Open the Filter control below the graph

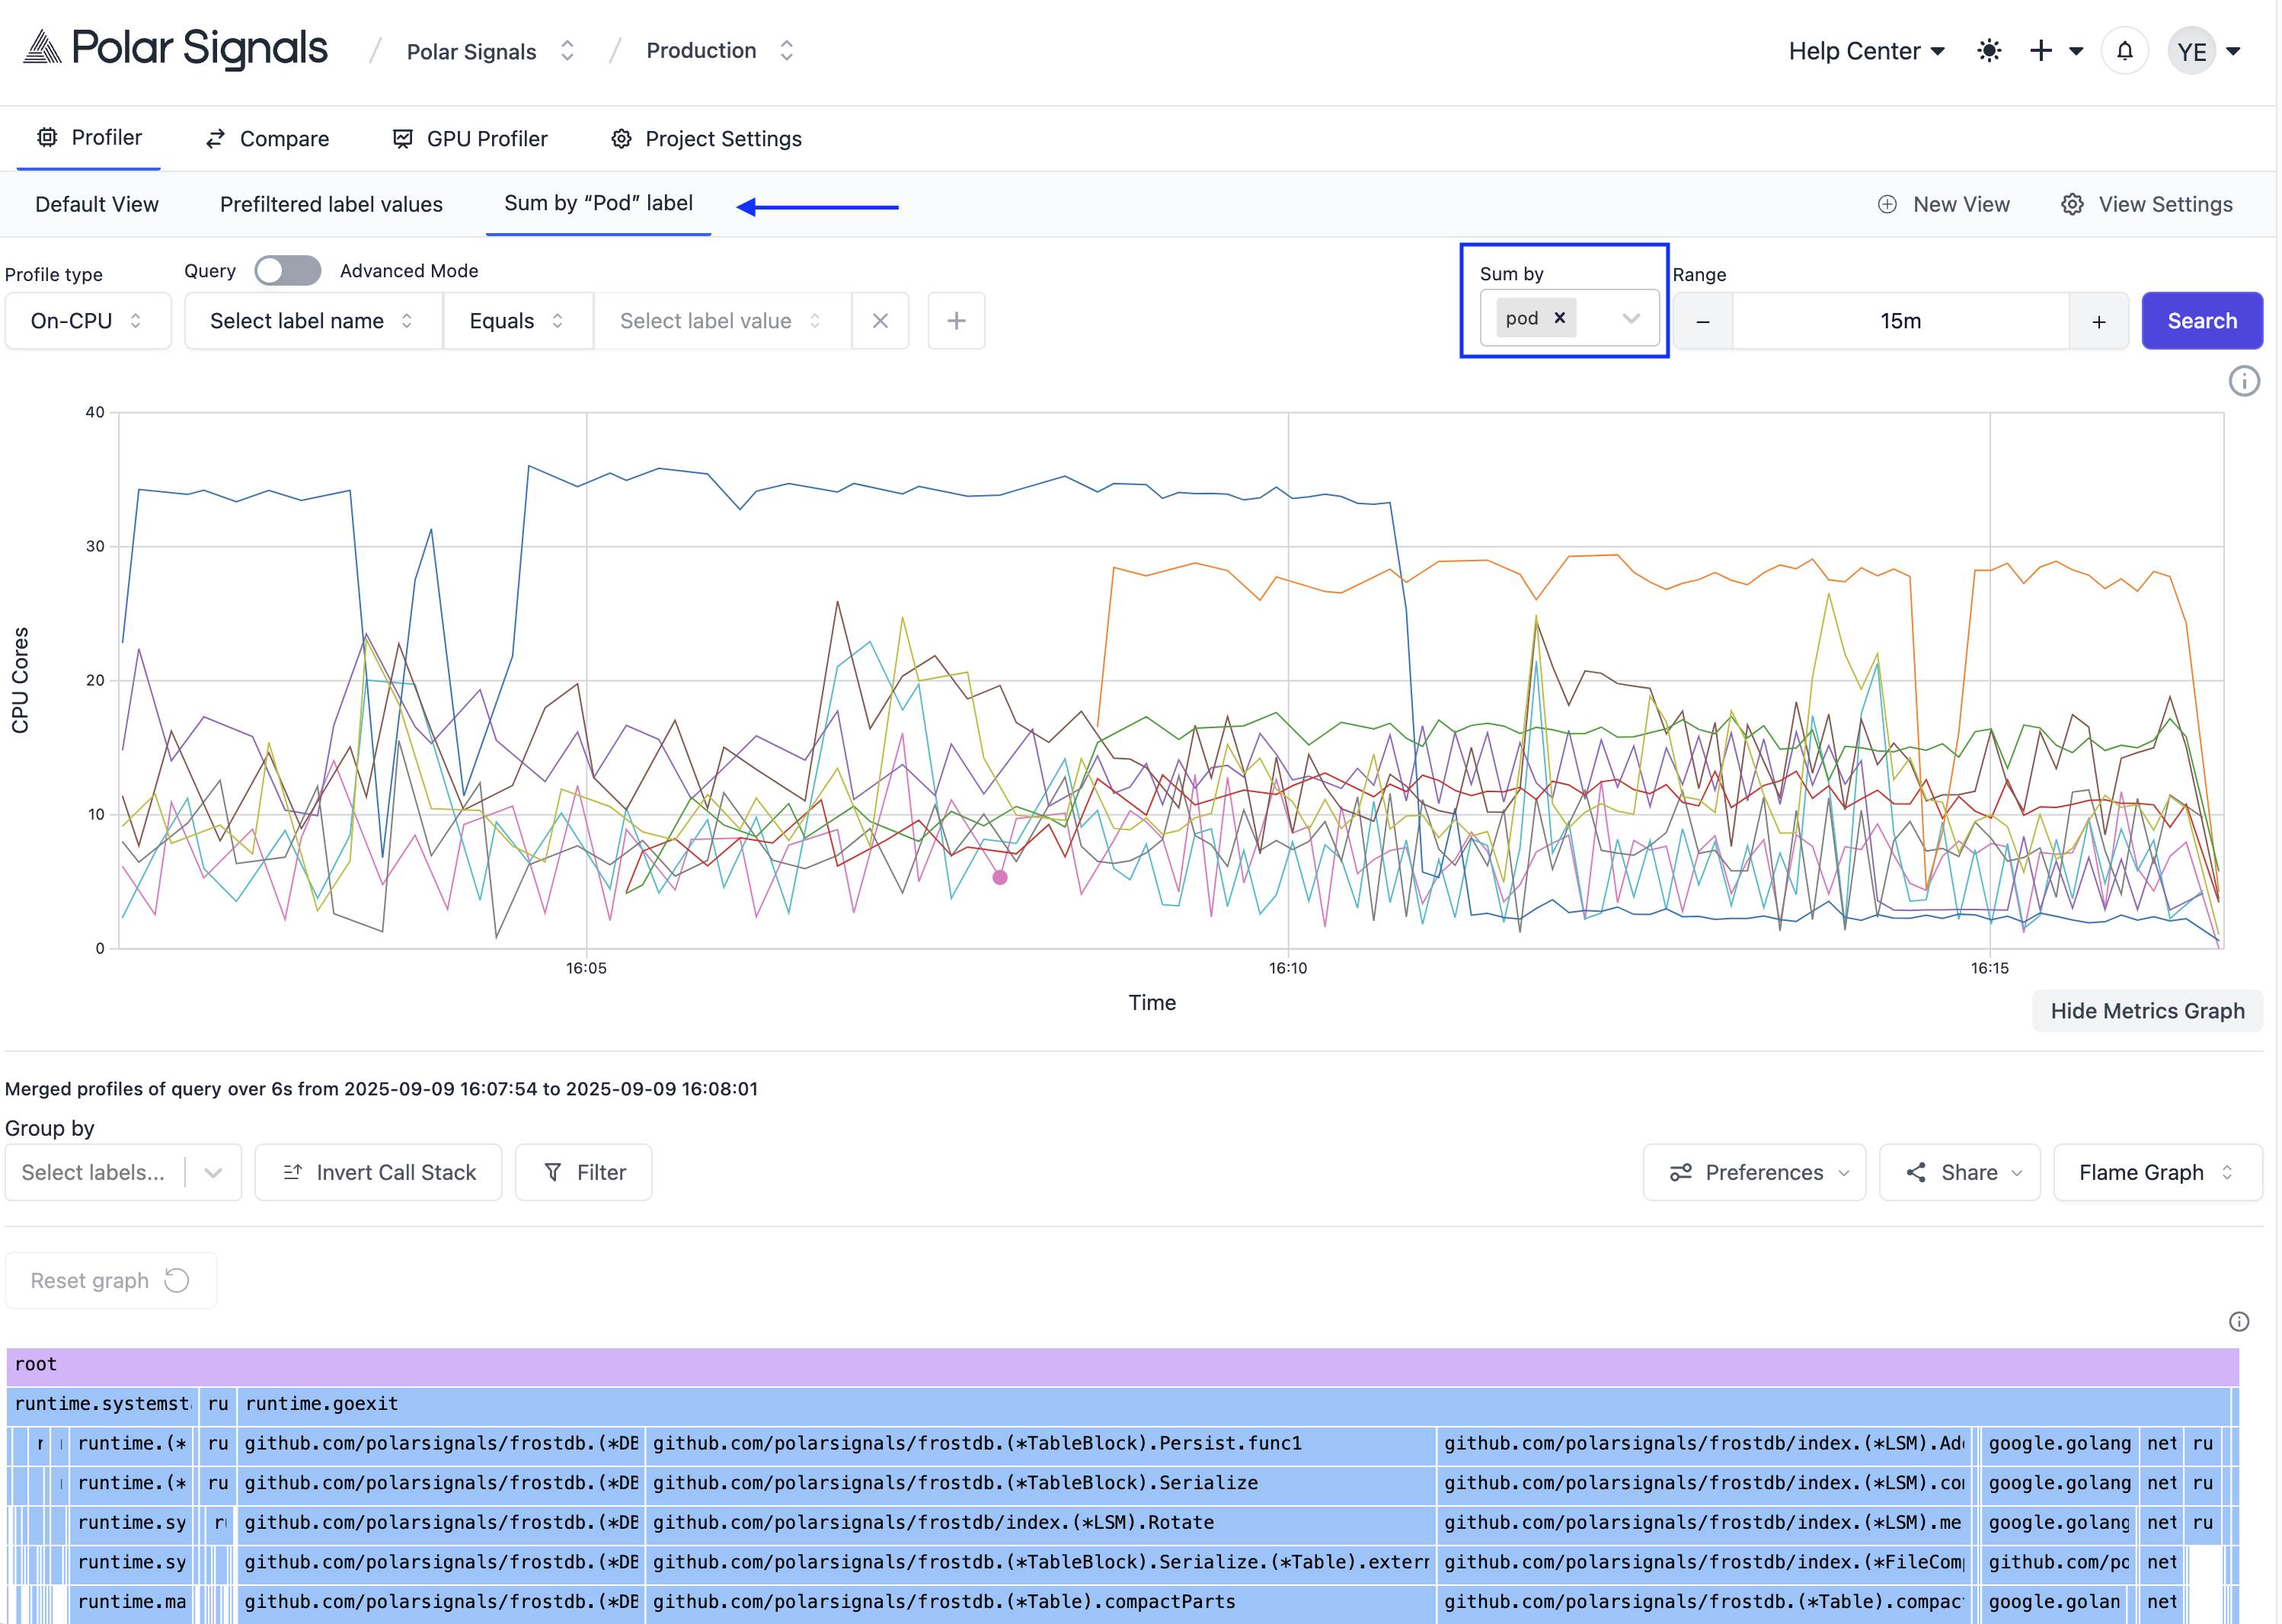(x=583, y=1172)
